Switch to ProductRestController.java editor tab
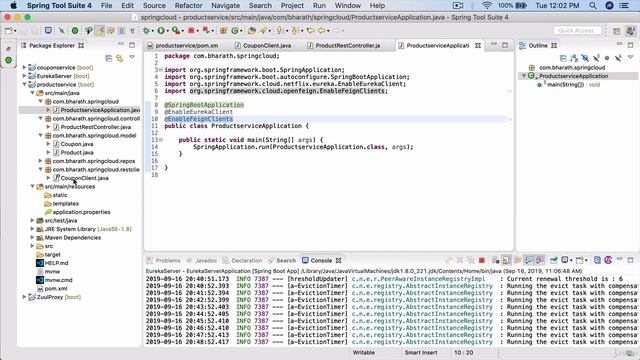This screenshot has width=640, height=360. pos(344,45)
